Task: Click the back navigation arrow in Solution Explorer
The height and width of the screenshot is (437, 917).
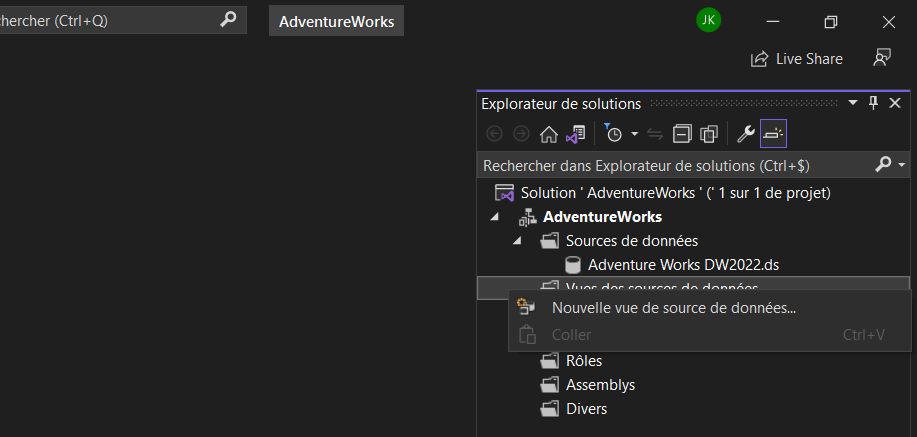Action: (x=494, y=135)
